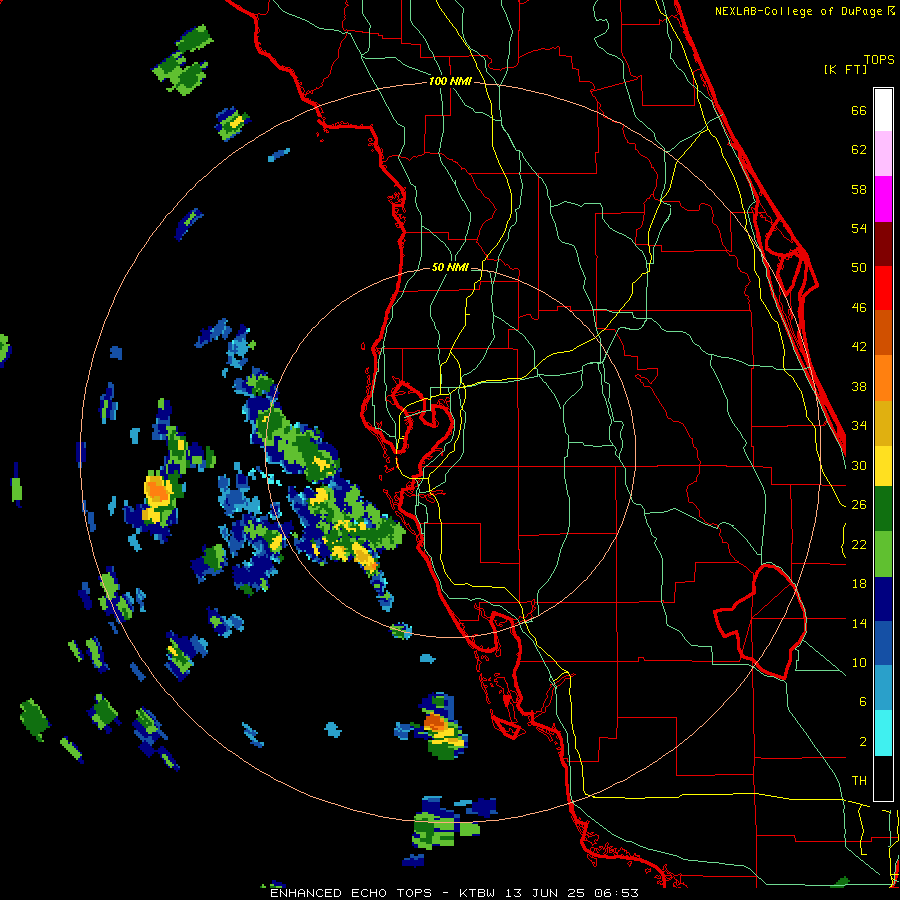
Task: Select the bright orange swatch beside 38
Action: 883,378
